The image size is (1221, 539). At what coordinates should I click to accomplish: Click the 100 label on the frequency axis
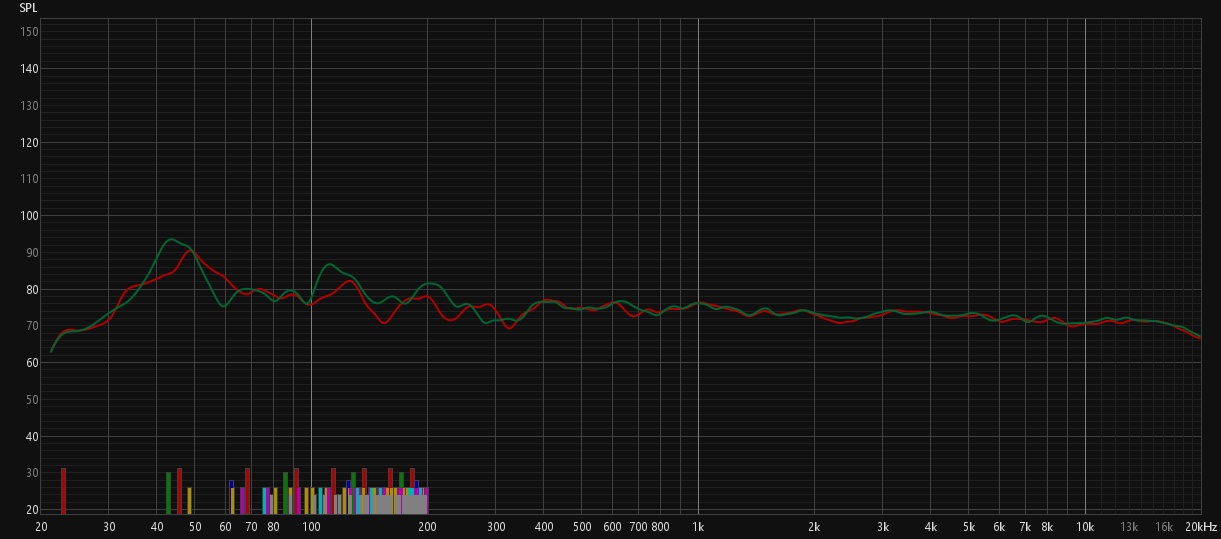311,526
